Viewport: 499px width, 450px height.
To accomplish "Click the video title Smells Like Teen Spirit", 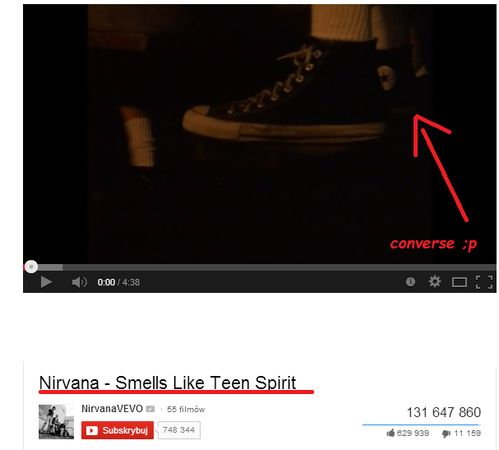I will [x=167, y=383].
